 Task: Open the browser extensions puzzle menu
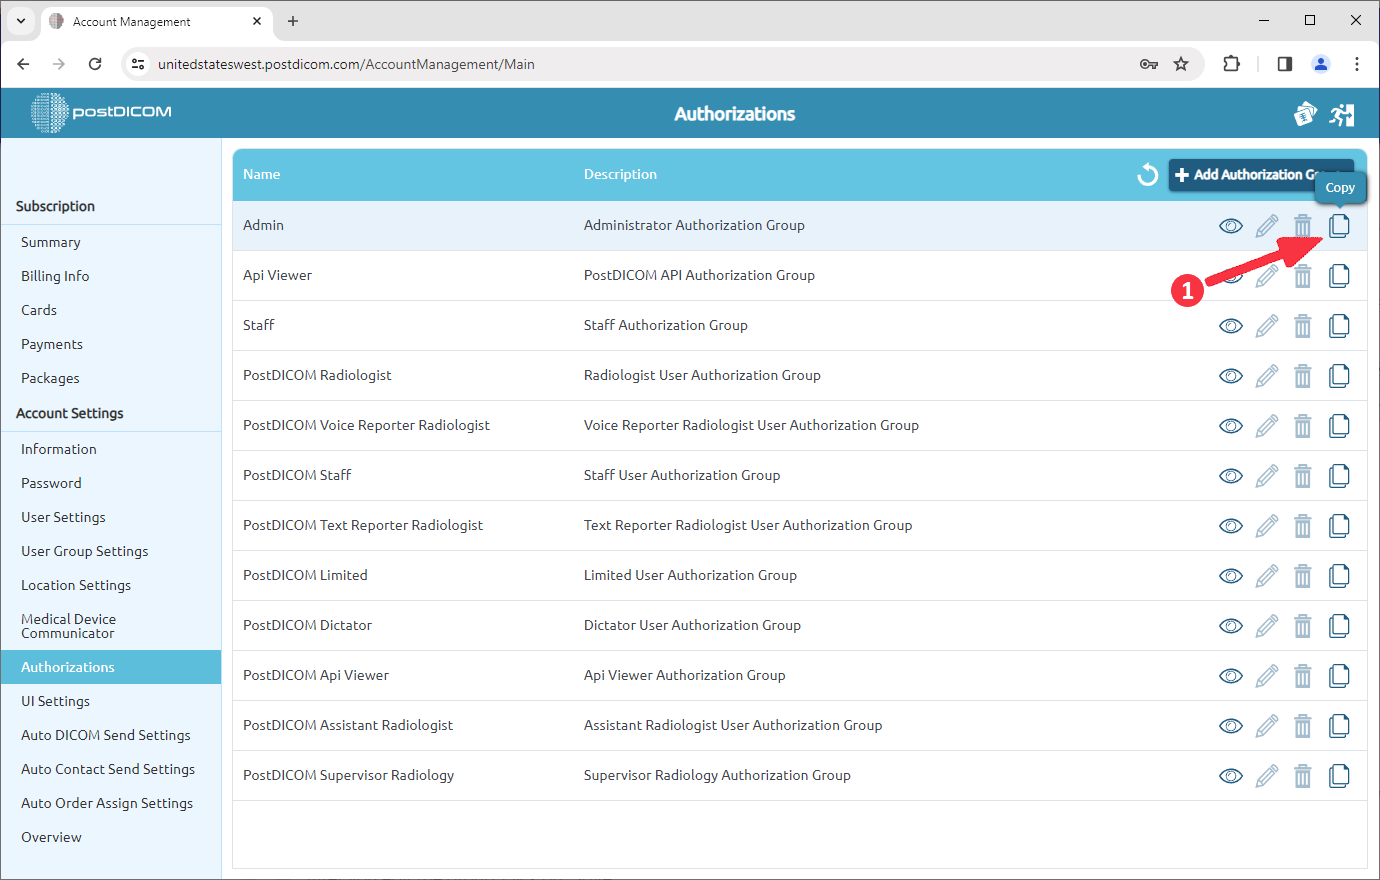click(1231, 63)
